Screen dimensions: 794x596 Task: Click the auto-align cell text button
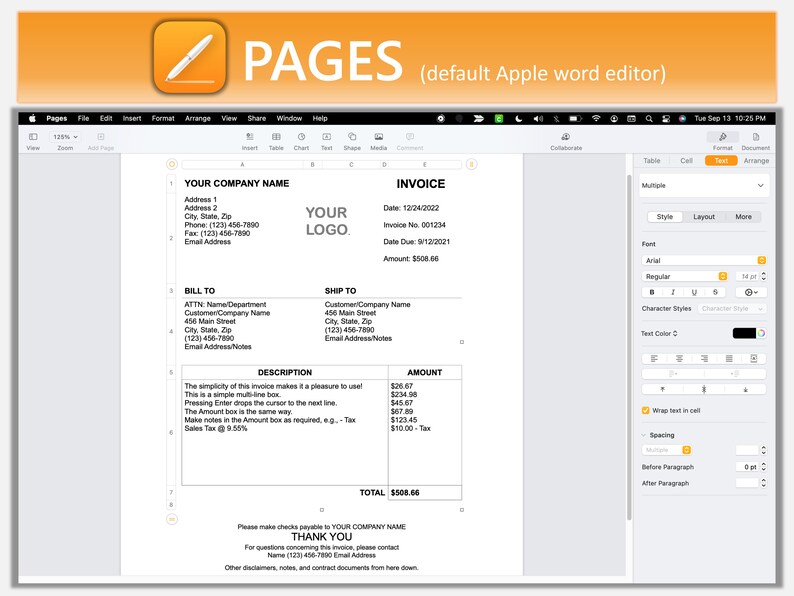[x=753, y=359]
